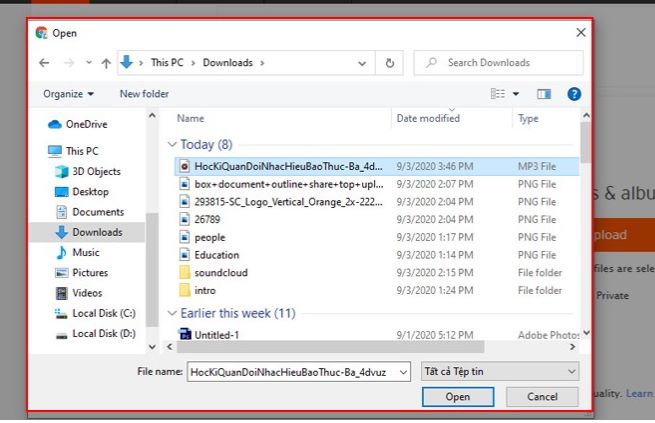Screen dimensions: 655x423
Task: Close the Open dialog with X
Action: pos(581,33)
